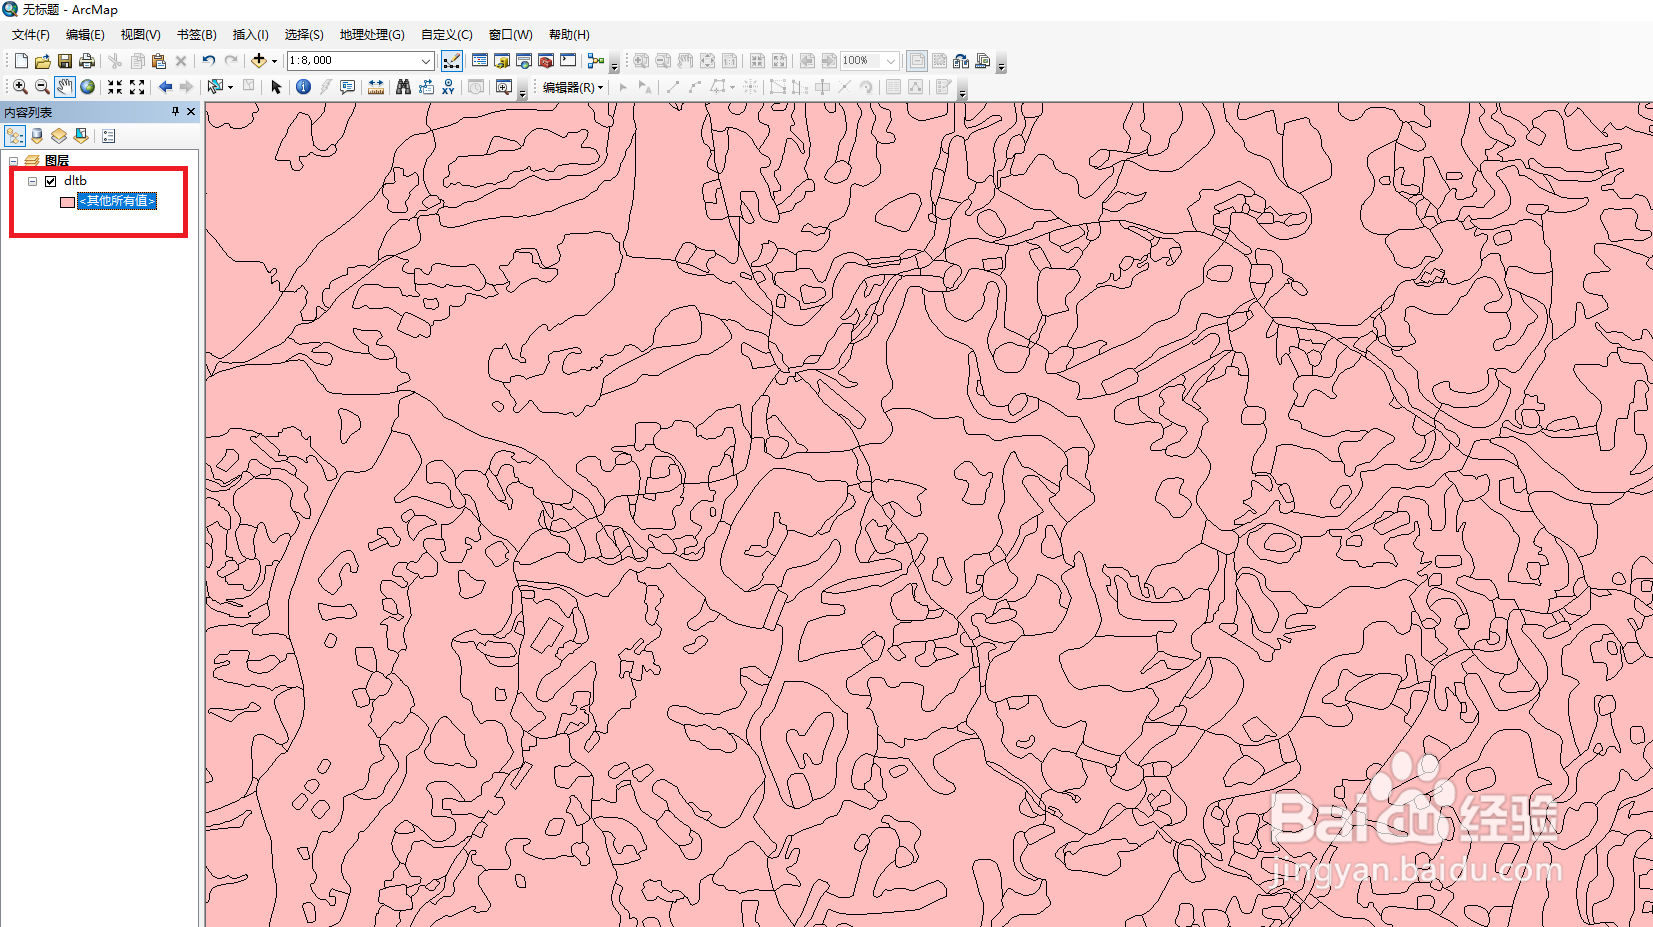Image resolution: width=1653 pixels, height=927 pixels.
Task: Select the Zoom Out tool
Action: pos(42,87)
